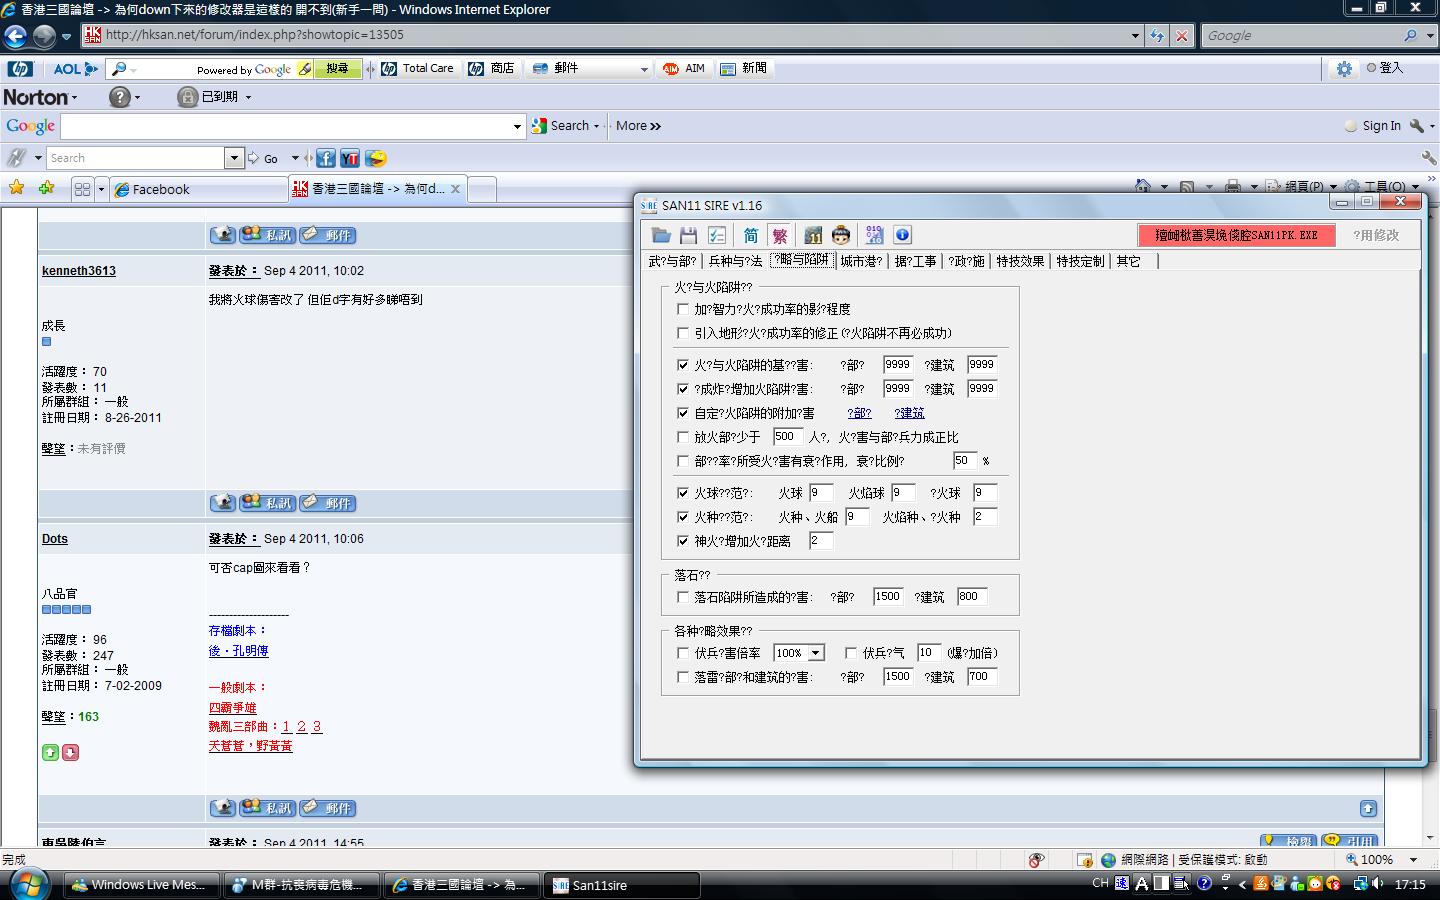Click the YouTube icon in browser toolbar
The height and width of the screenshot is (900, 1440).
(349, 158)
